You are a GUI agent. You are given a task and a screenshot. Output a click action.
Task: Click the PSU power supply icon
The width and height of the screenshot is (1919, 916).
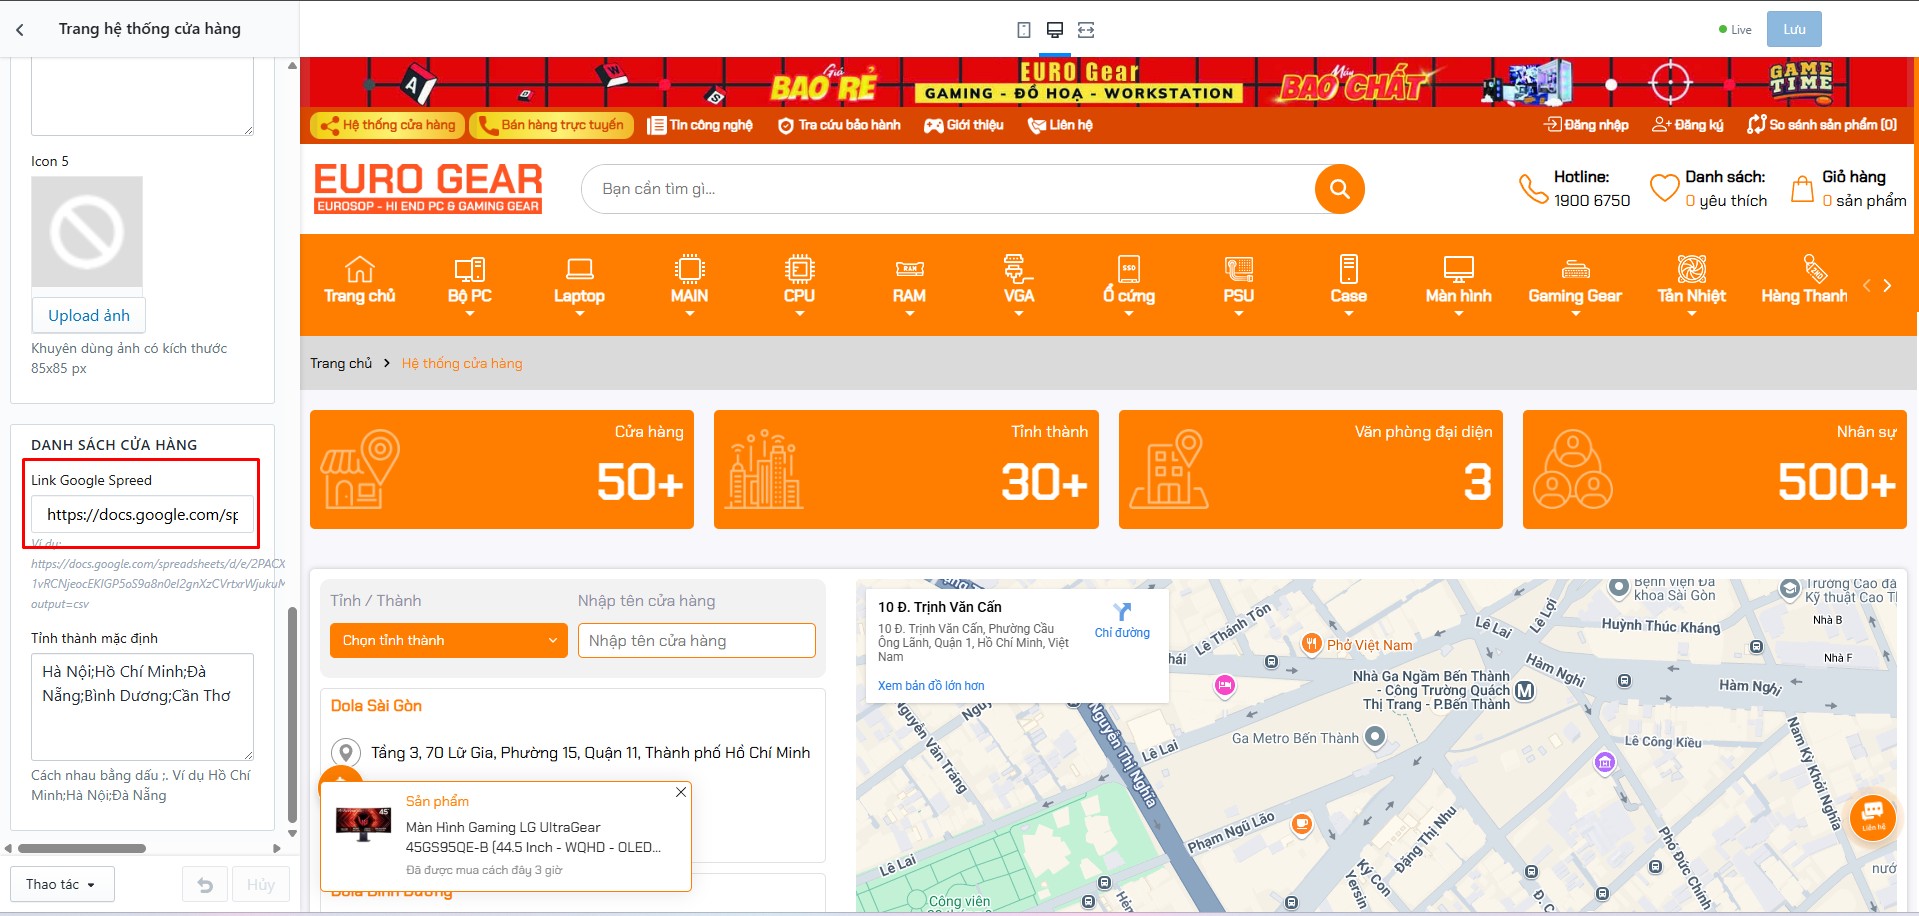[x=1239, y=269]
